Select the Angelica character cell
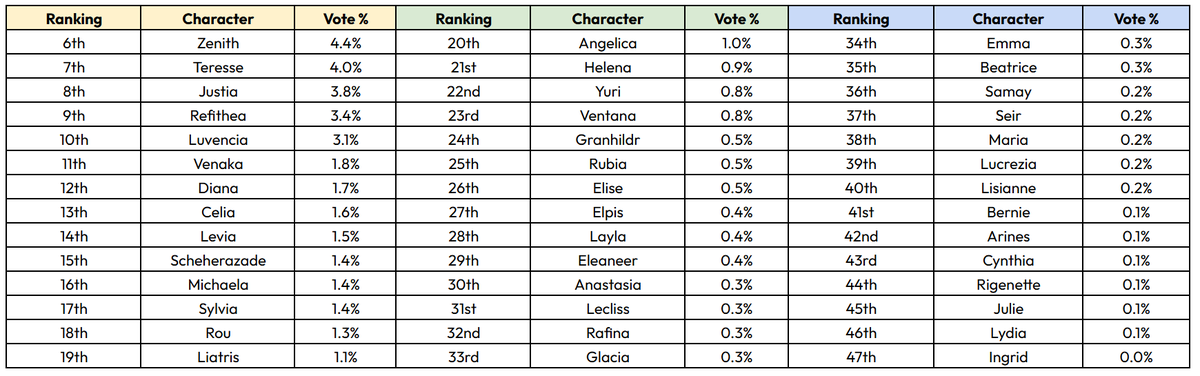The image size is (1200, 376). pyautogui.click(x=607, y=43)
